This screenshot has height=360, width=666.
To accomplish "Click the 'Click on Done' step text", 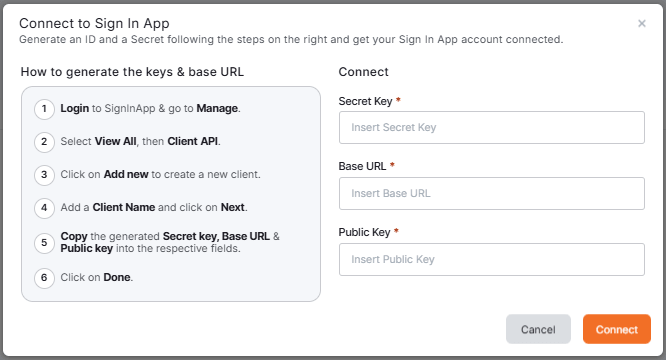I will click(x=96, y=277).
